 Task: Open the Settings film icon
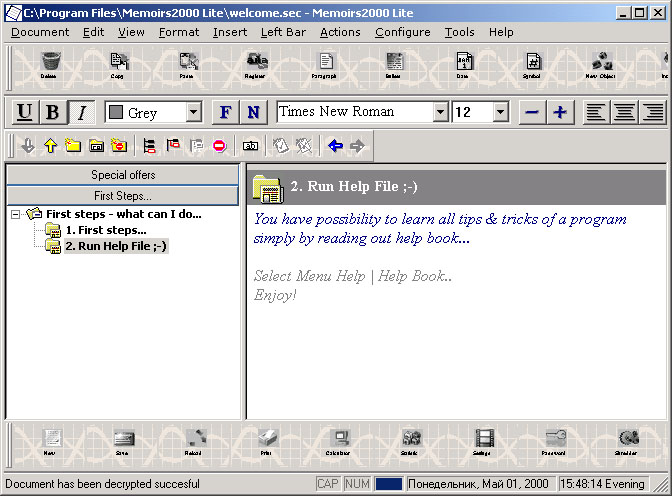(485, 438)
